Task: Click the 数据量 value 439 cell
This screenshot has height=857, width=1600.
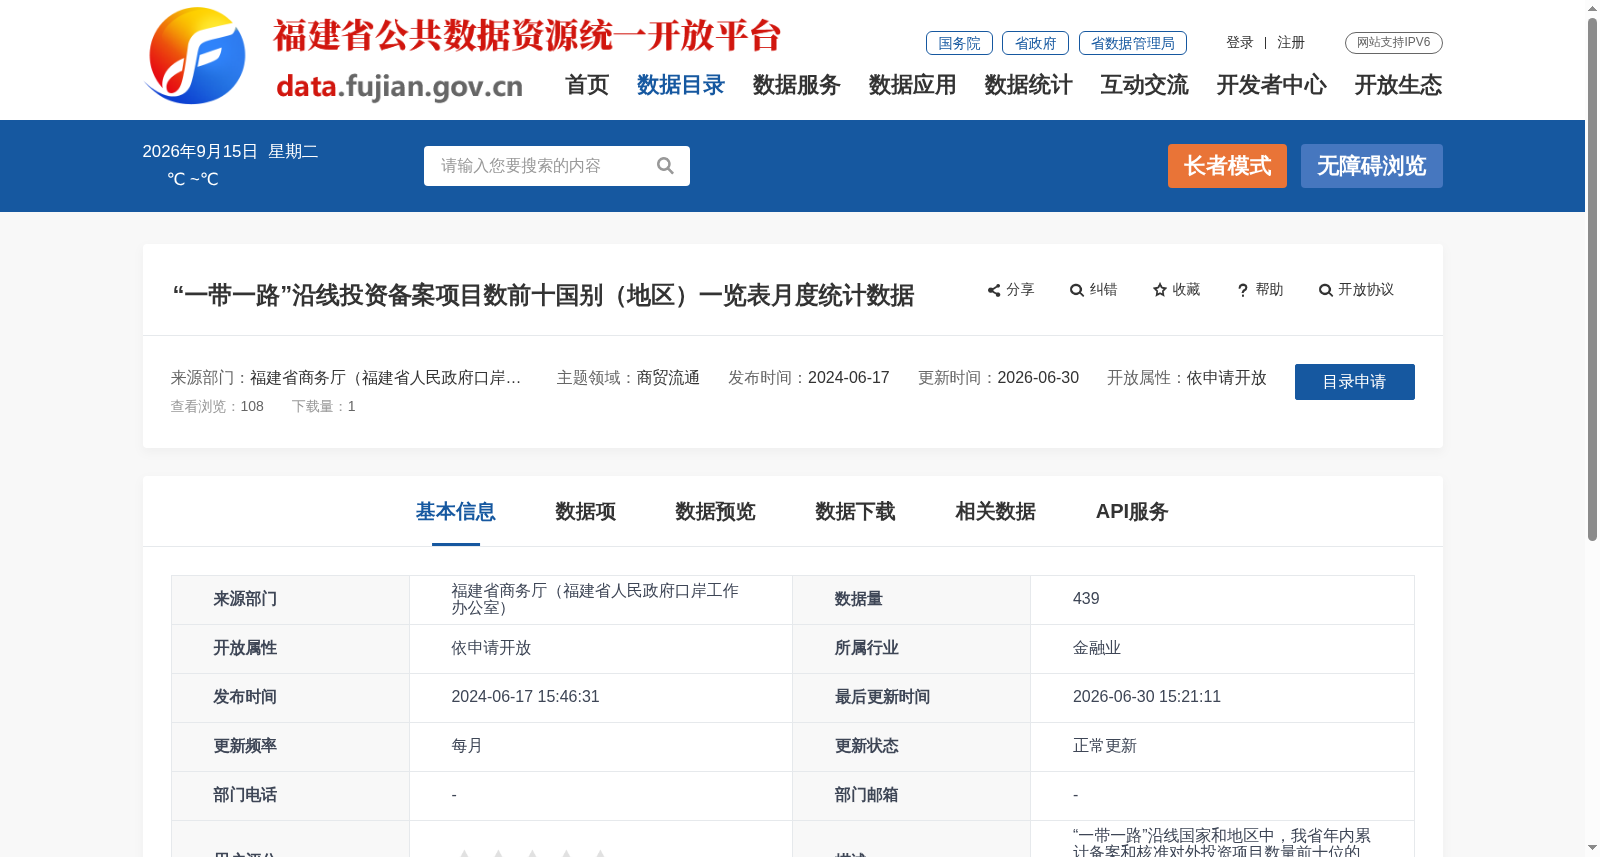Action: [1222, 599]
